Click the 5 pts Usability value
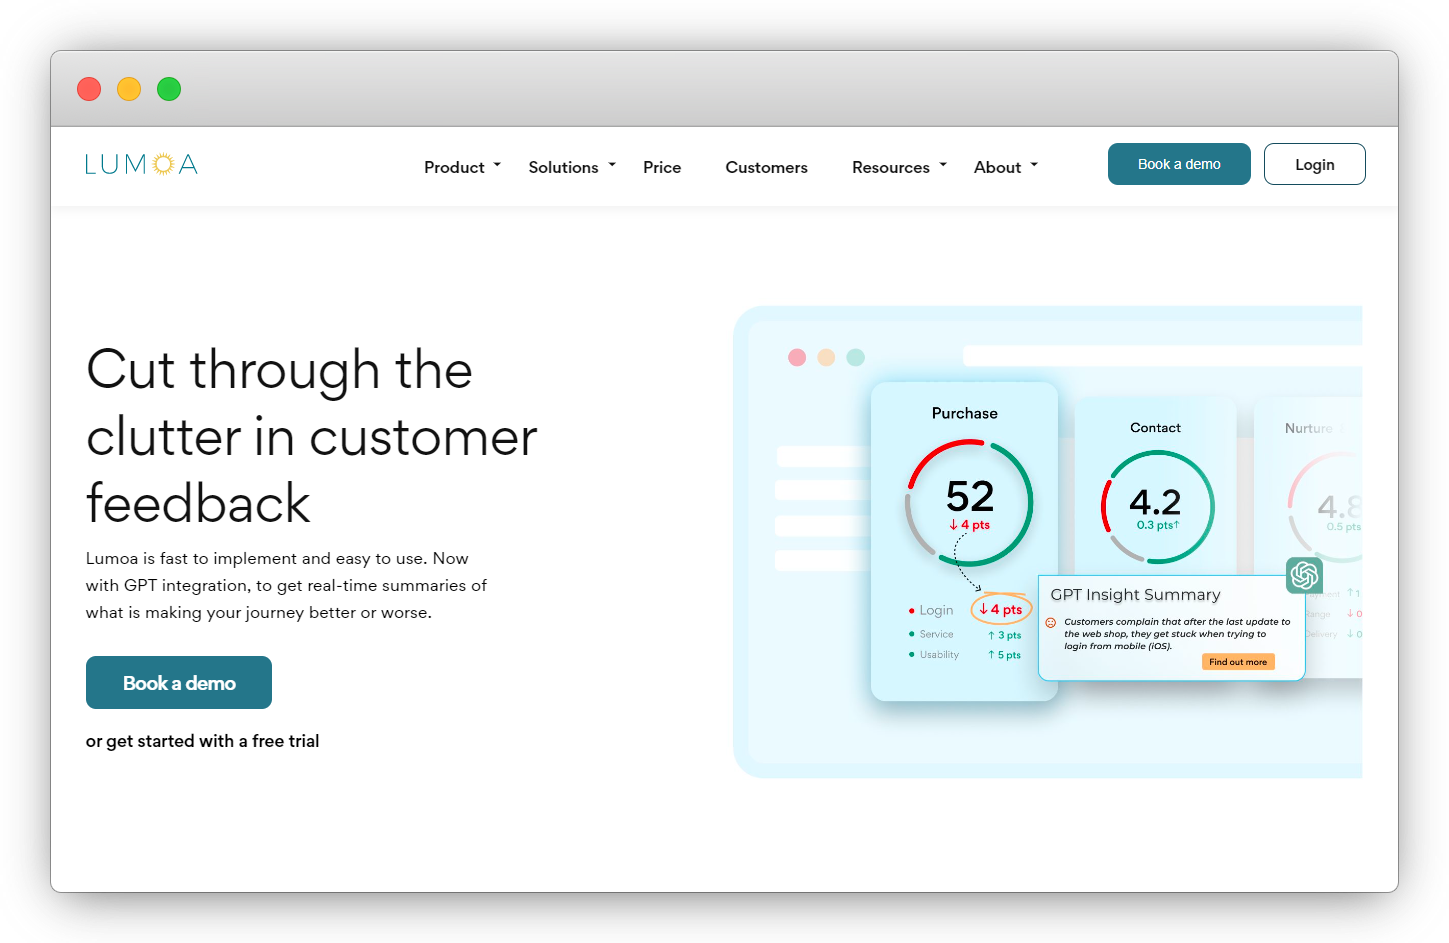The width and height of the screenshot is (1449, 943). [1004, 655]
